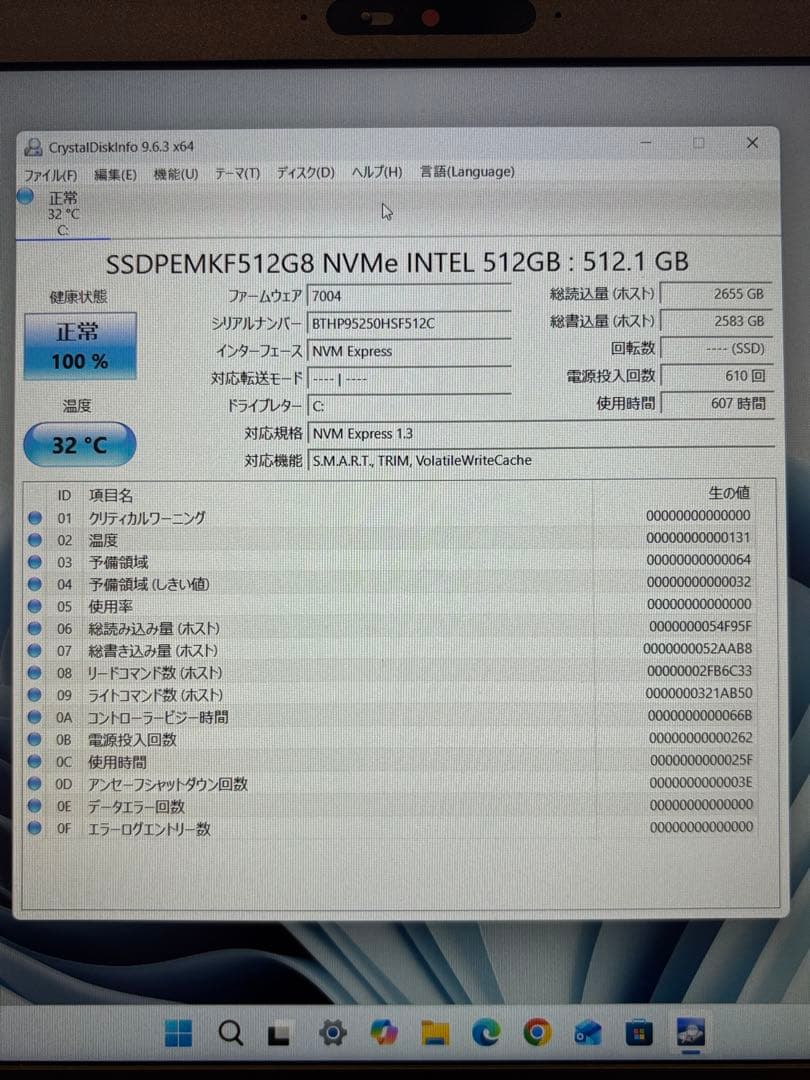Click the raw value 00000002FB6C33
This screenshot has width=810, height=1080.
pos(699,670)
